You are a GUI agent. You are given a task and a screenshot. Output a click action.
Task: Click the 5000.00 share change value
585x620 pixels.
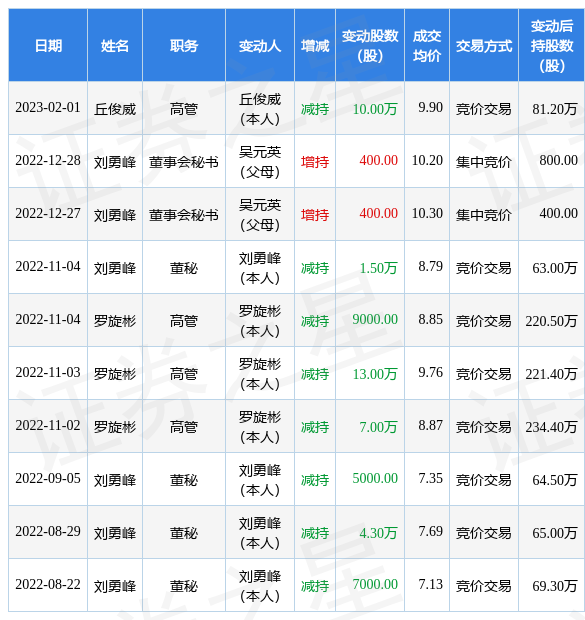click(375, 478)
